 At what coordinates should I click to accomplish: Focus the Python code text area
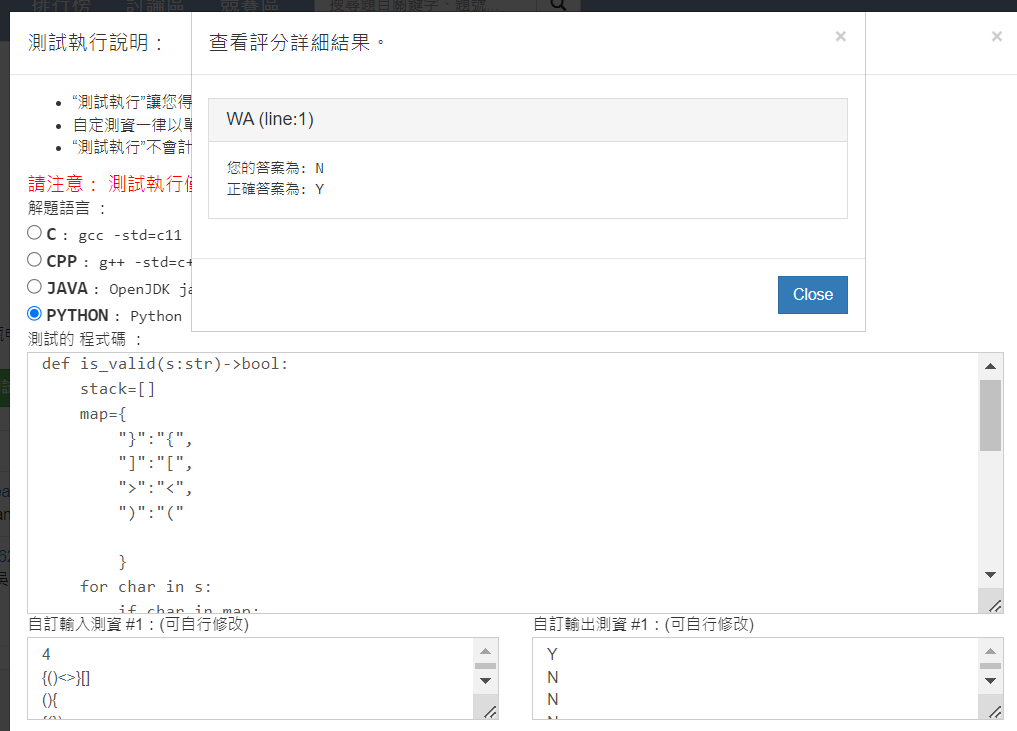pyautogui.click(x=500, y=480)
